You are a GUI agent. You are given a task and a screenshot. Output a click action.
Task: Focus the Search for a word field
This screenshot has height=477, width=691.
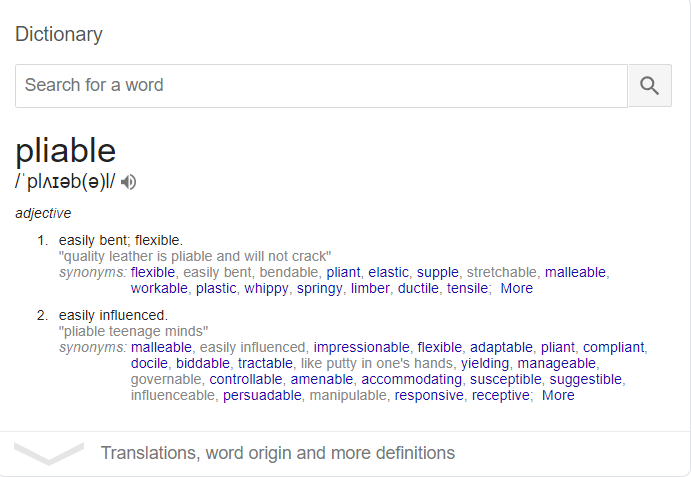321,86
